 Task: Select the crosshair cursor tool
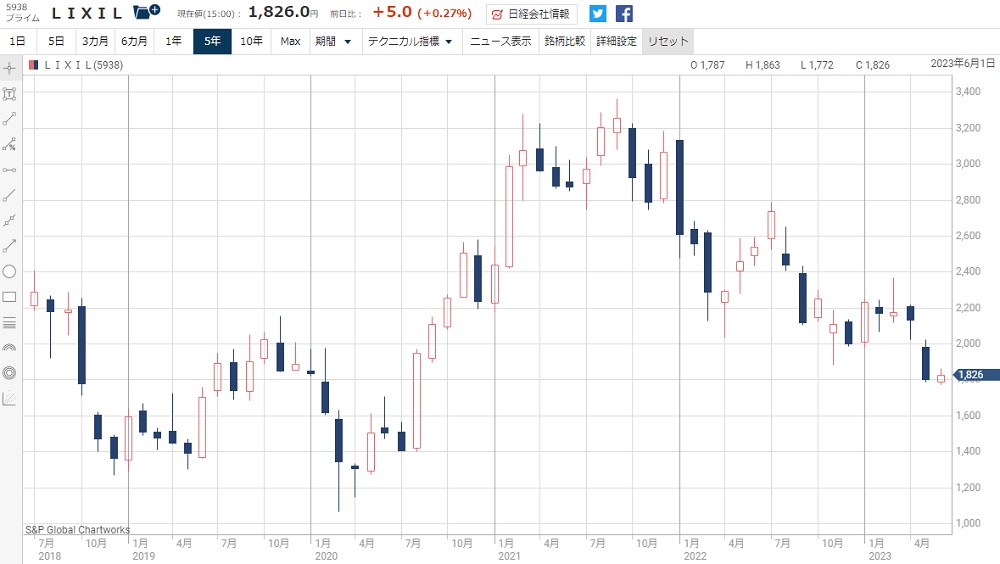tap(9, 68)
